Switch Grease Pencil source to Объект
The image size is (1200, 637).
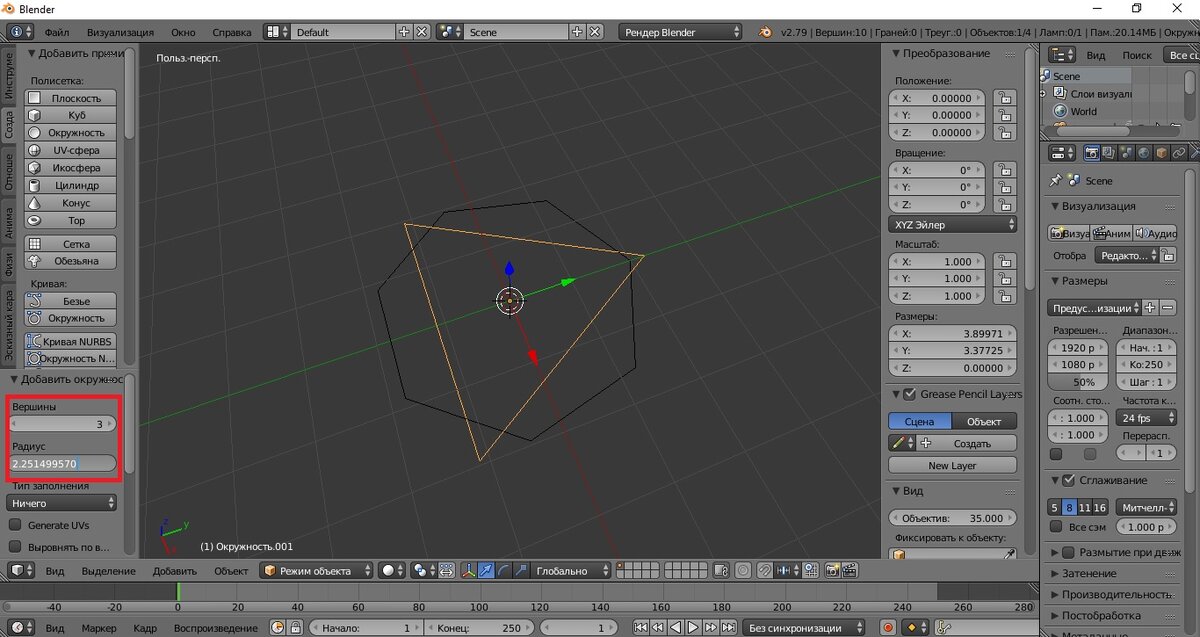(984, 422)
